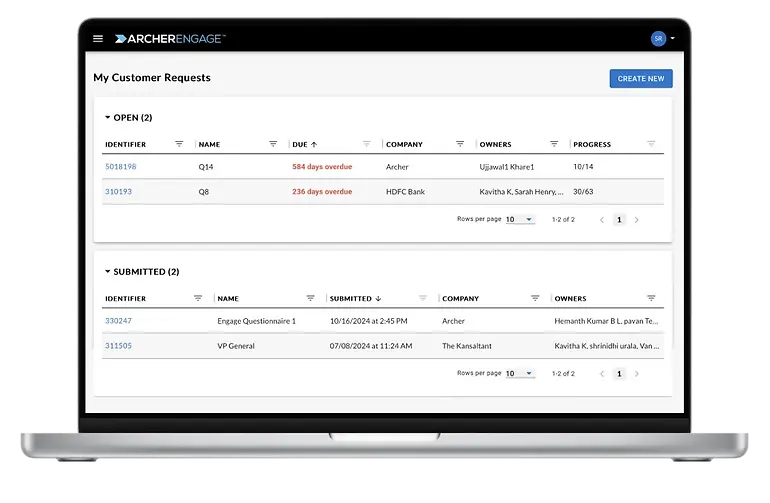Filter Open table by Name
The image size is (770, 503).
[x=273, y=144]
